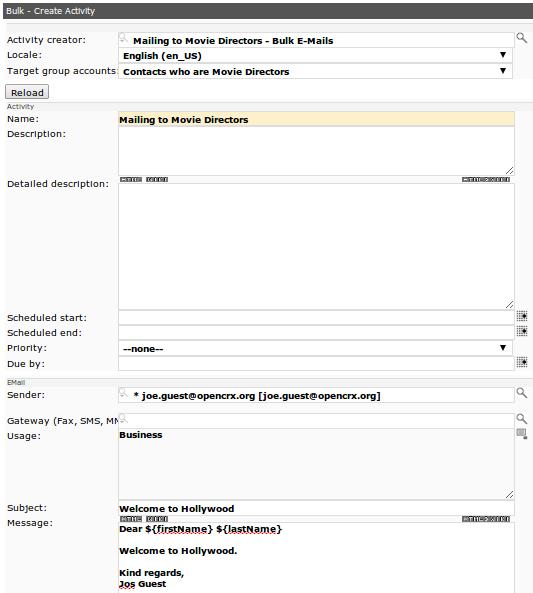Click 'Kind regards,' line in message
Image resolution: width=533 pixels, height=593 pixels.
coord(152,573)
